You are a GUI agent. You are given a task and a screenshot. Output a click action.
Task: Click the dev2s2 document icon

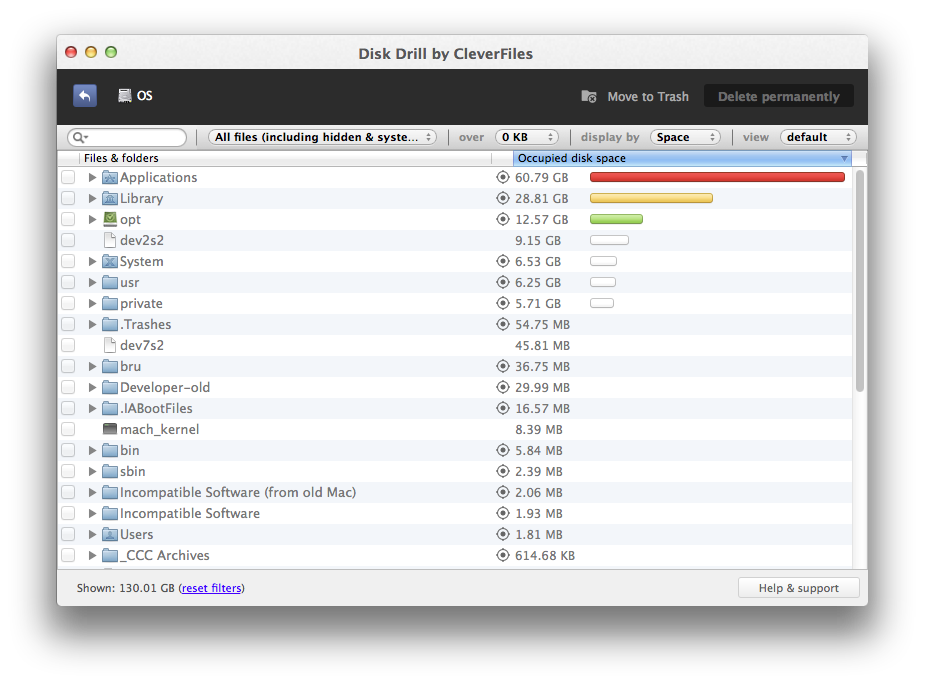pyautogui.click(x=110, y=240)
